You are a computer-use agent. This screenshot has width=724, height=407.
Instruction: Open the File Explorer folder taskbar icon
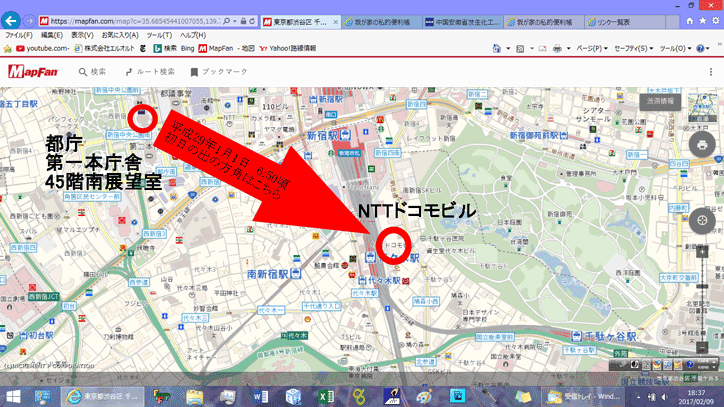[x=194, y=397]
